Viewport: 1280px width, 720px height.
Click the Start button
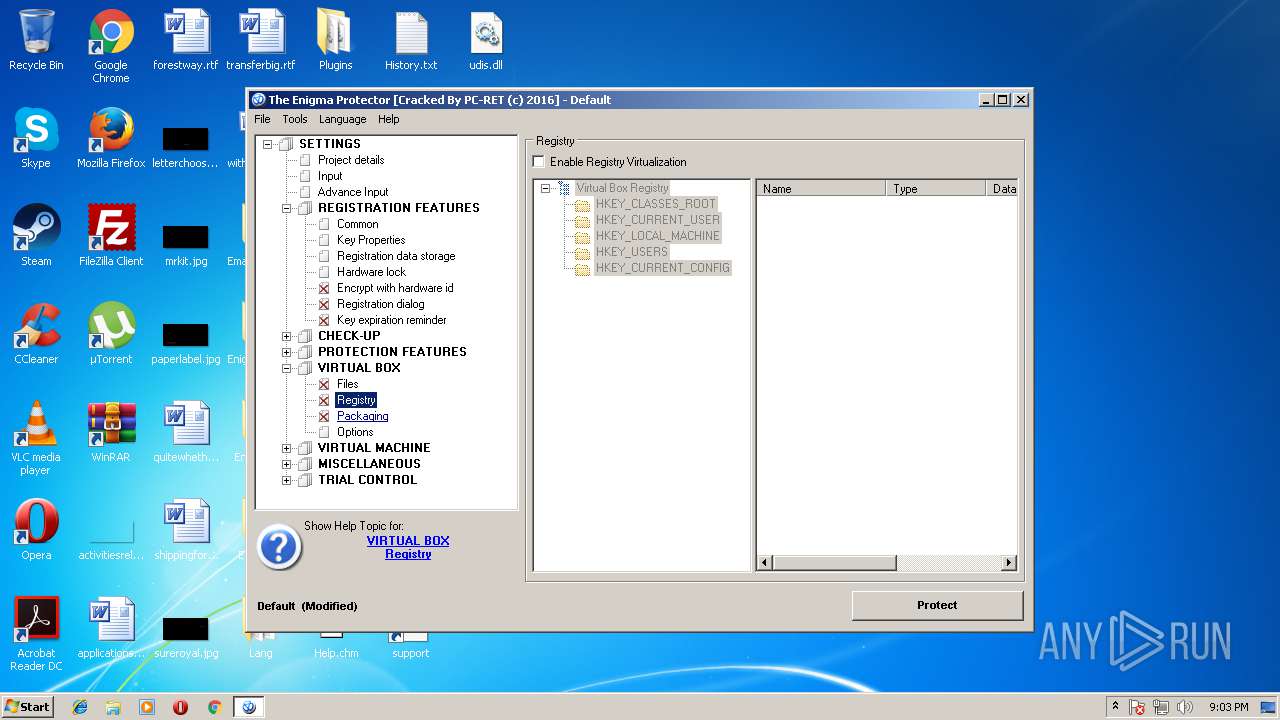(27, 707)
